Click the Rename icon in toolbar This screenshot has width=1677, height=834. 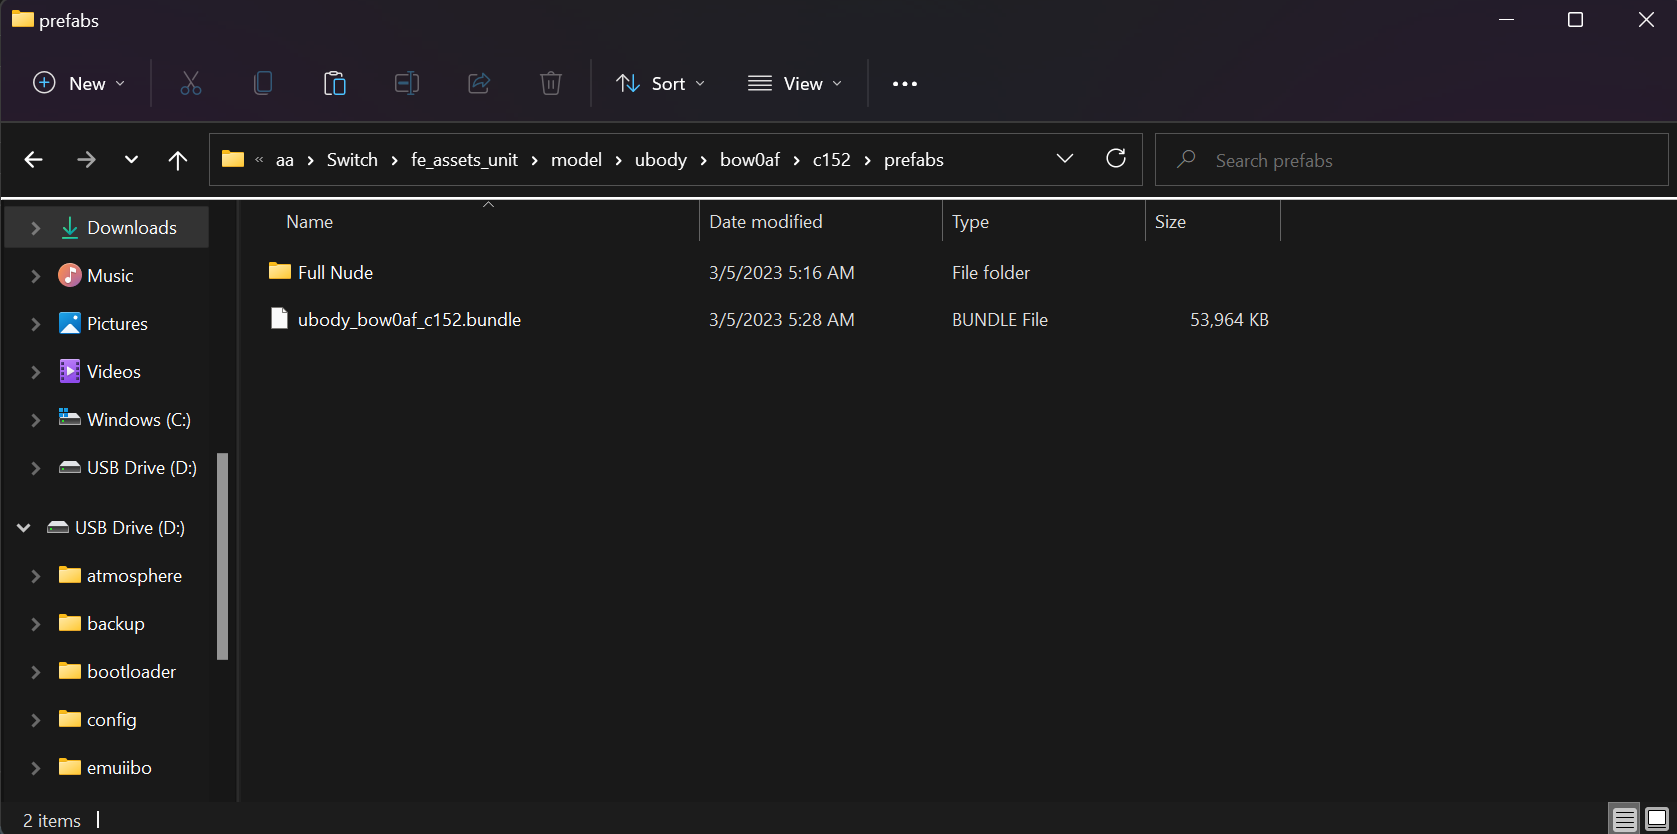(x=407, y=84)
